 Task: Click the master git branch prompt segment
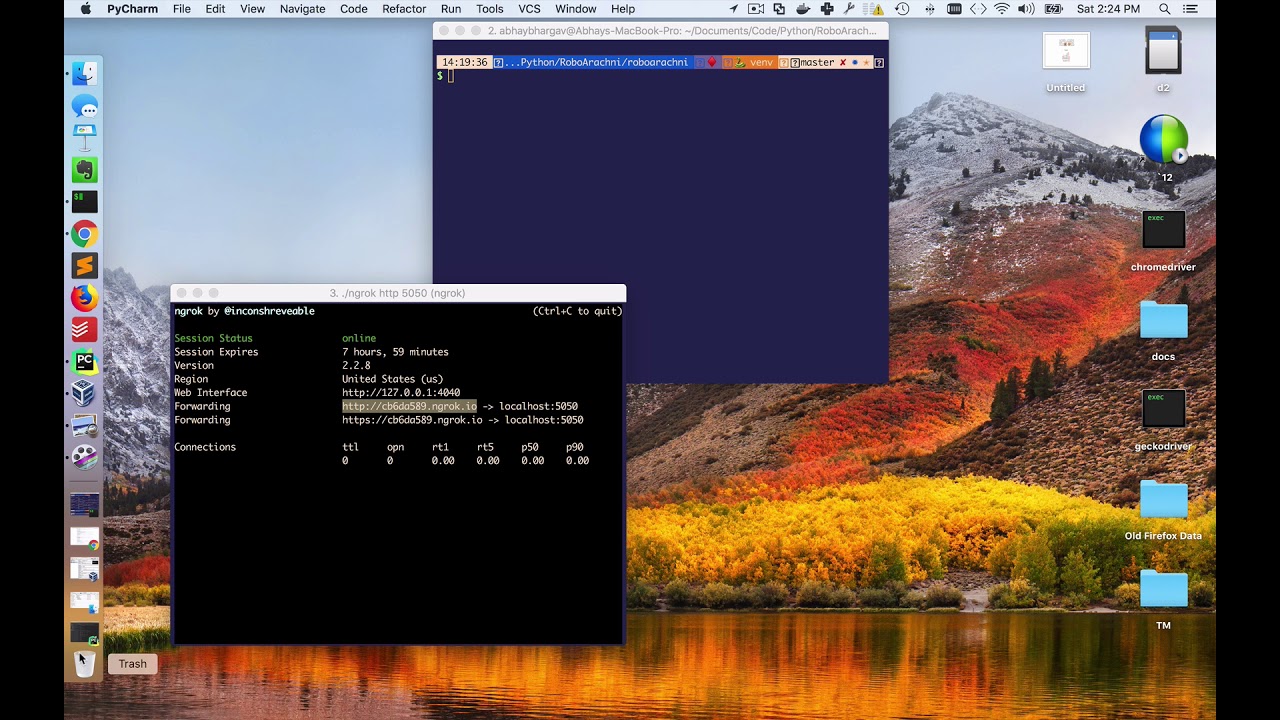[817, 62]
